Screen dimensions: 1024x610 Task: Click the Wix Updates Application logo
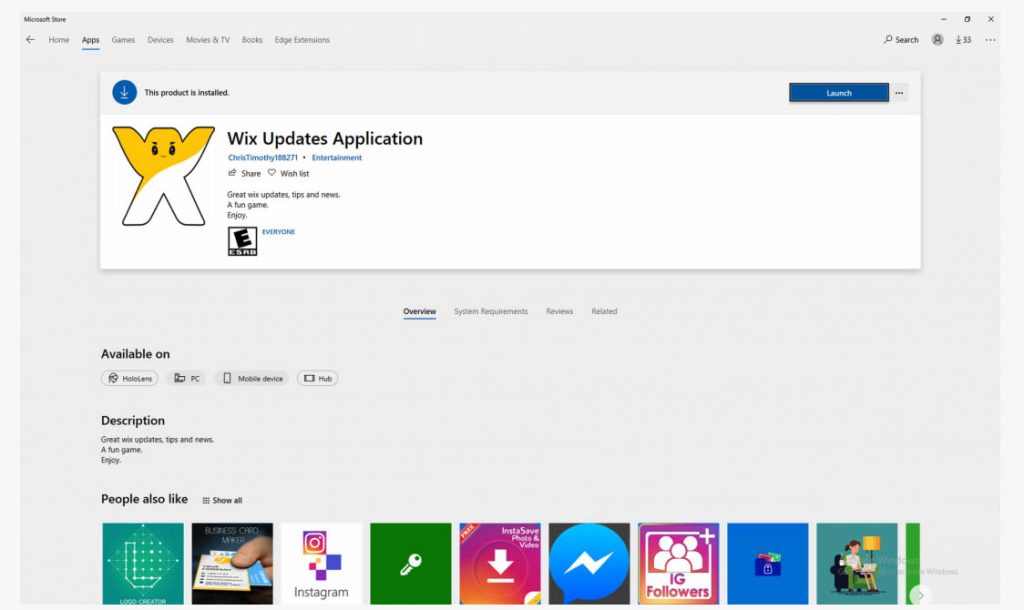click(x=163, y=176)
